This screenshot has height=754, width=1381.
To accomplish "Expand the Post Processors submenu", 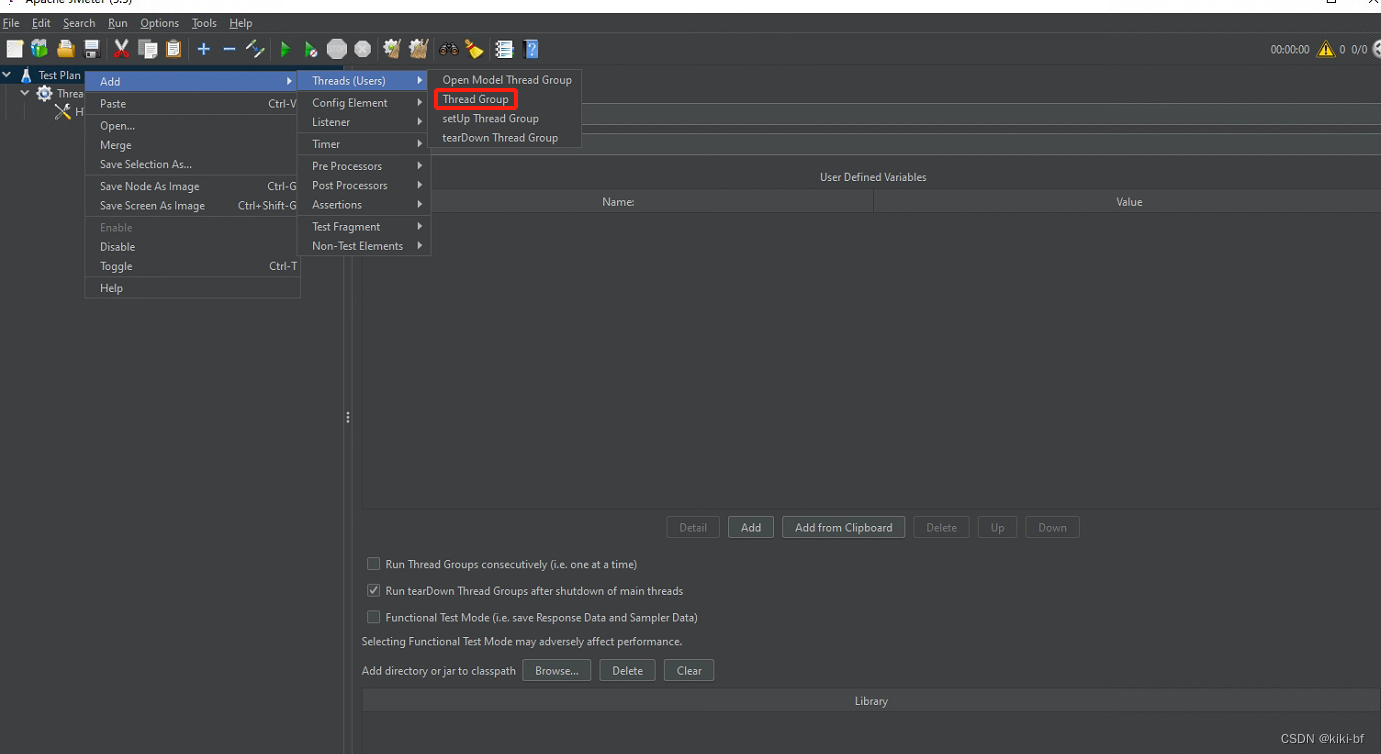I will (364, 185).
